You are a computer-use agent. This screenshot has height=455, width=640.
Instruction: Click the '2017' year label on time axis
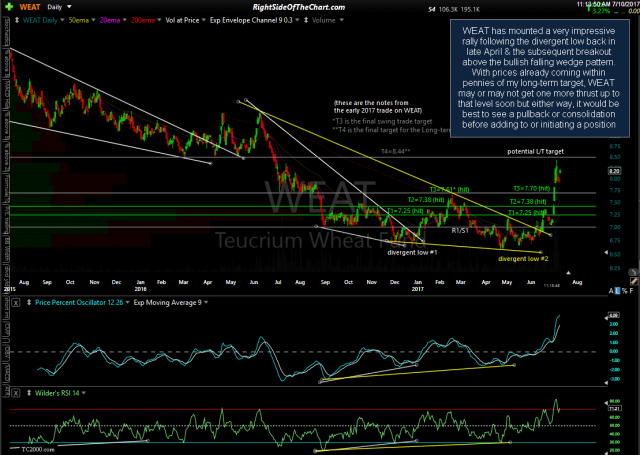tap(418, 289)
